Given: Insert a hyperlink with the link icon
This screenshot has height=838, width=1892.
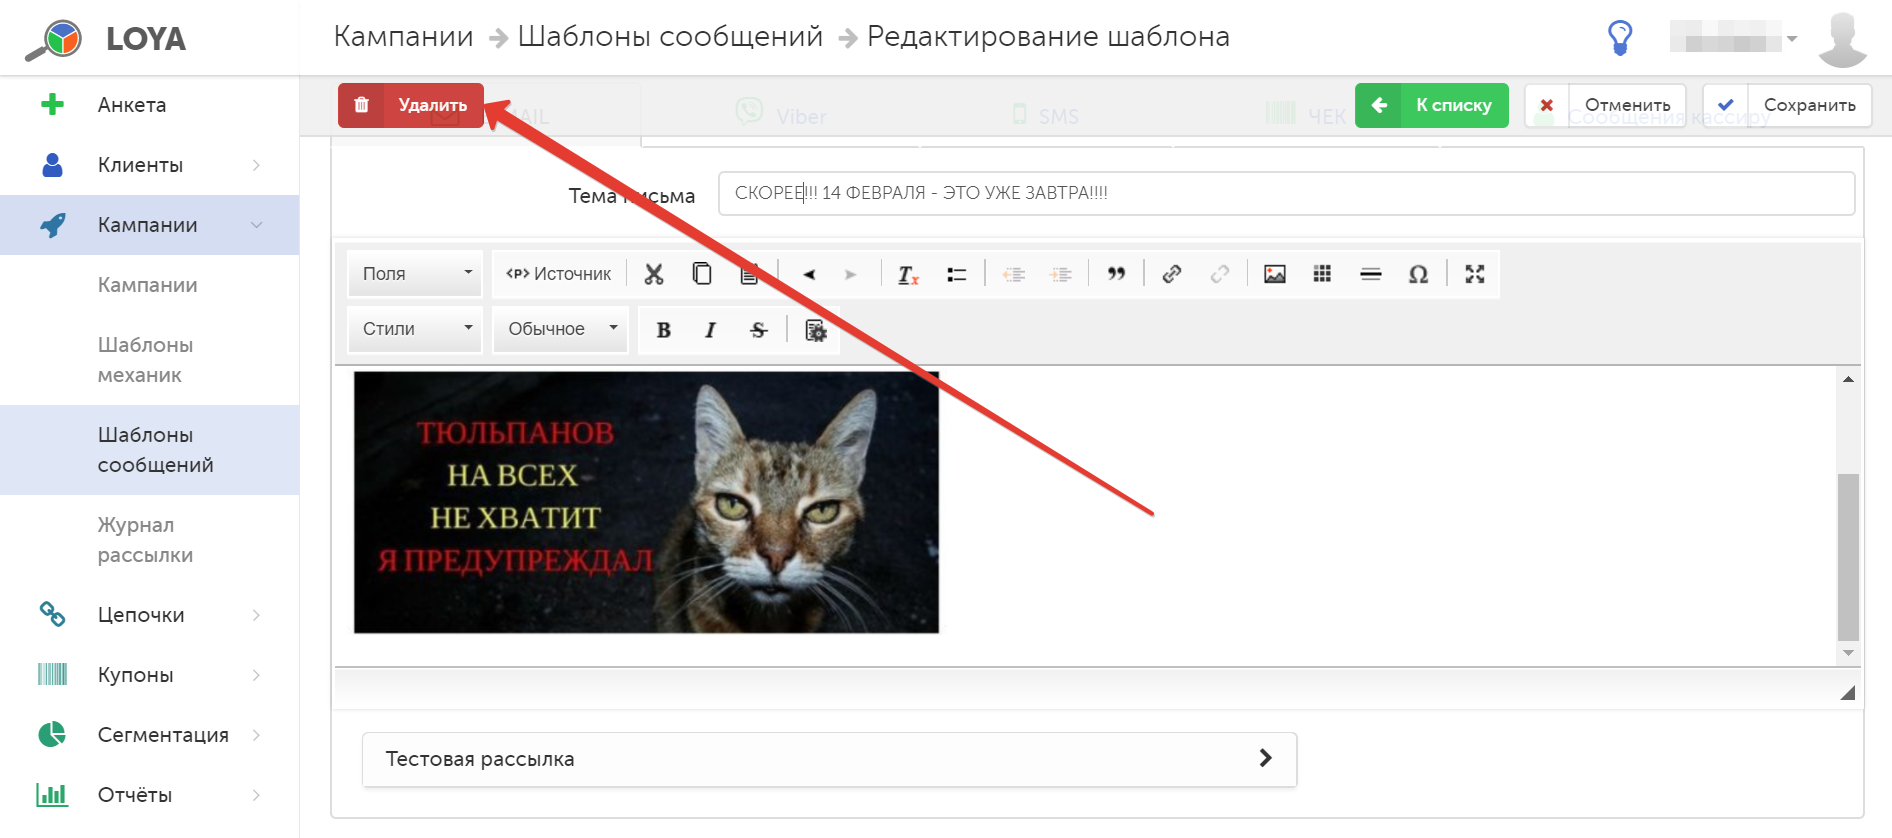Looking at the screenshot, I should (x=1172, y=274).
